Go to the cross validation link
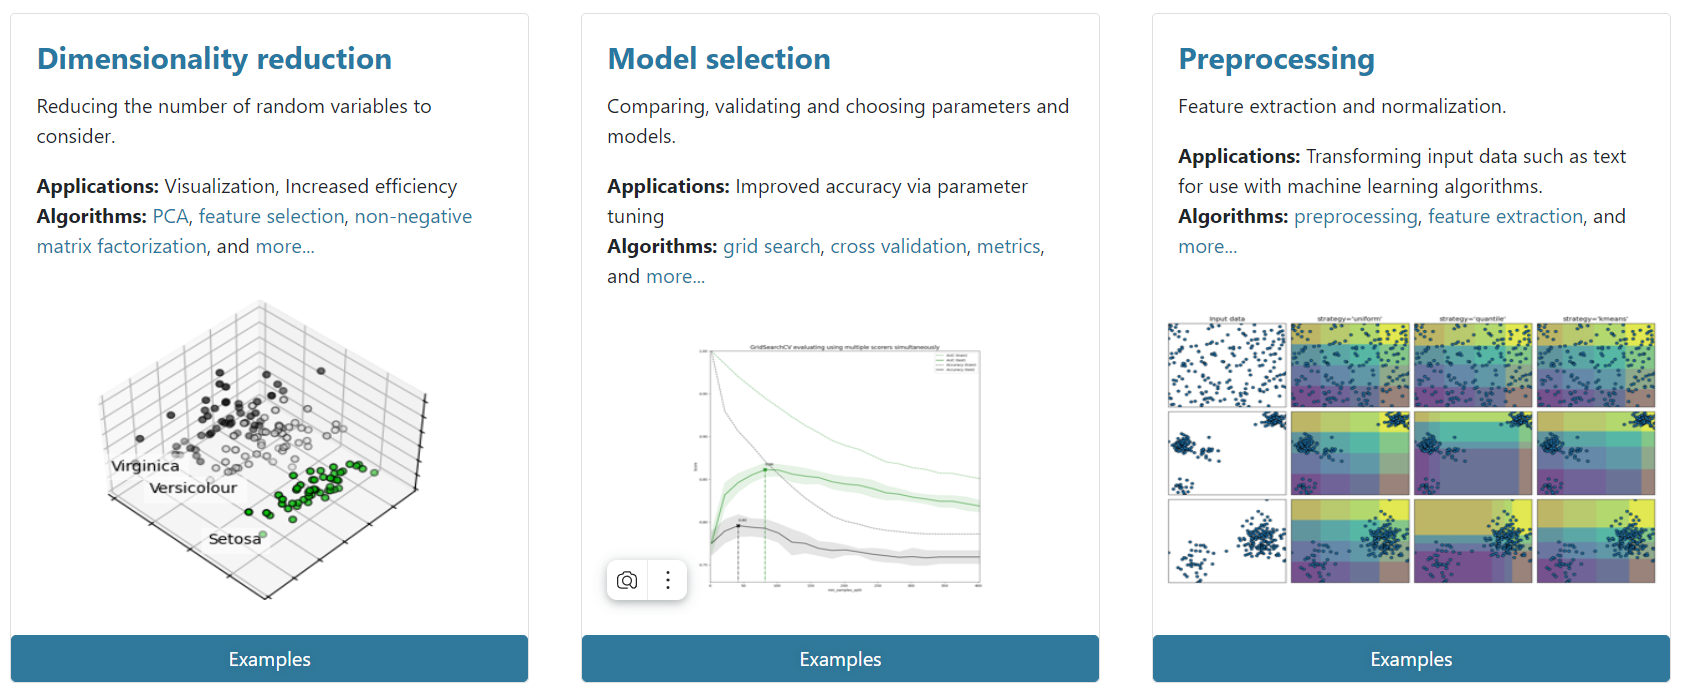1704x688 pixels. coord(898,246)
